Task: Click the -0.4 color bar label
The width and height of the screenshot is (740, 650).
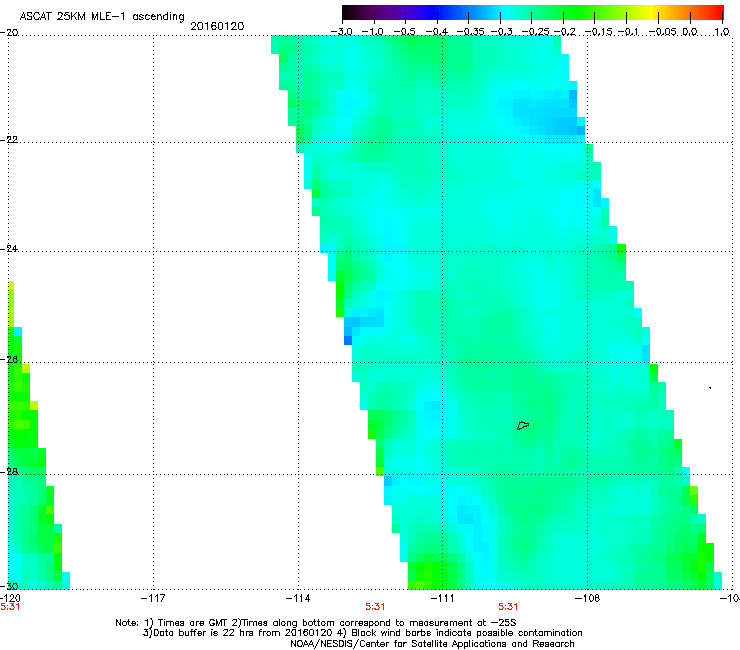Action: pyautogui.click(x=437, y=32)
